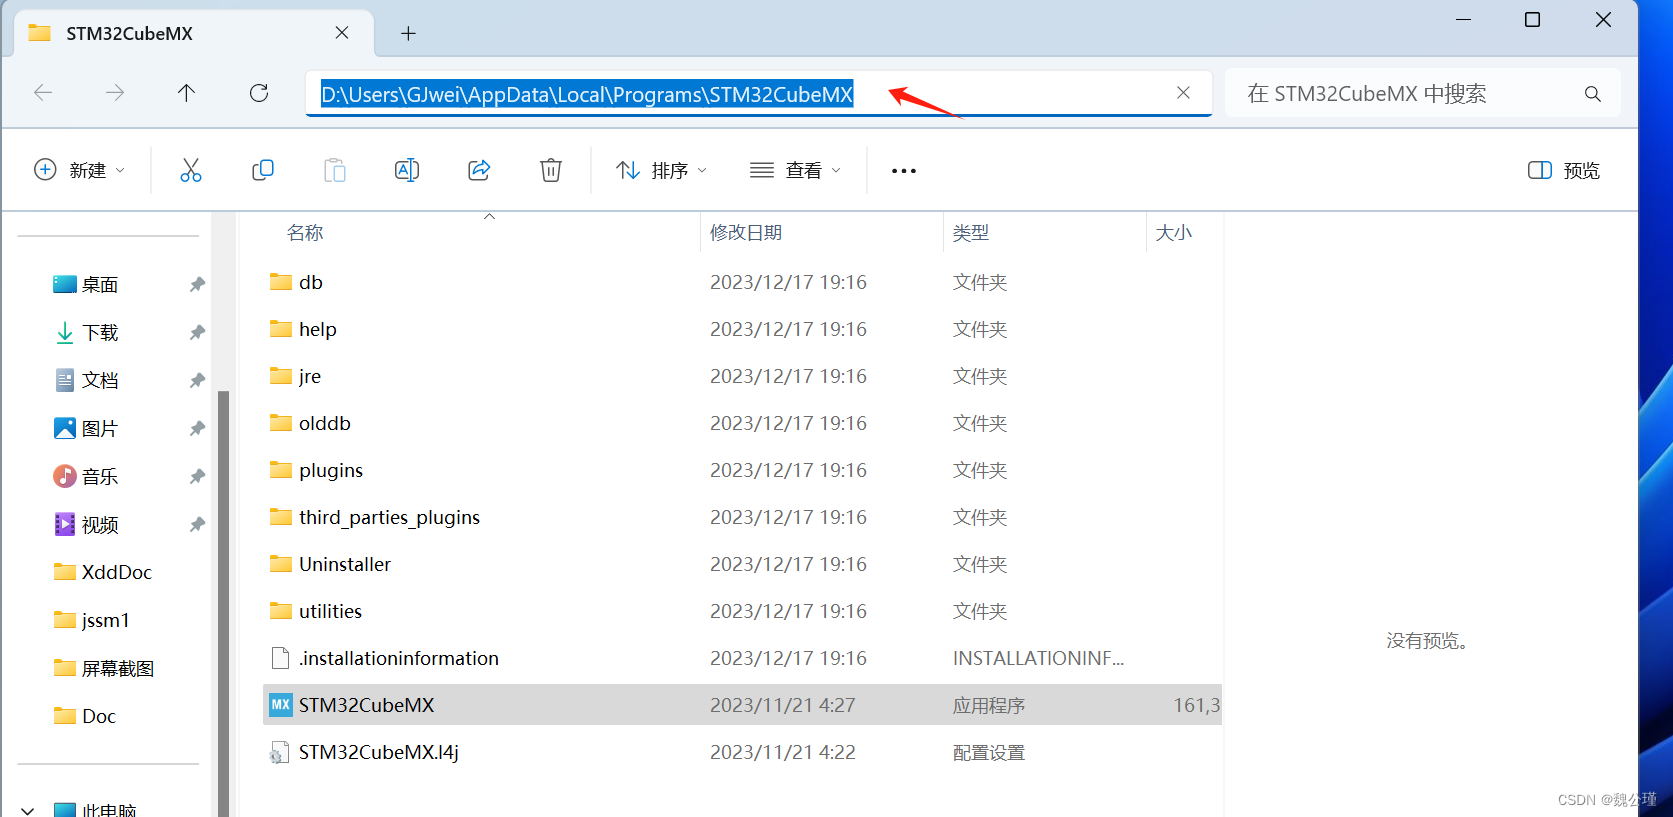Click the Paste clipboard icon
Screen dimensions: 1673x817
(x=335, y=170)
